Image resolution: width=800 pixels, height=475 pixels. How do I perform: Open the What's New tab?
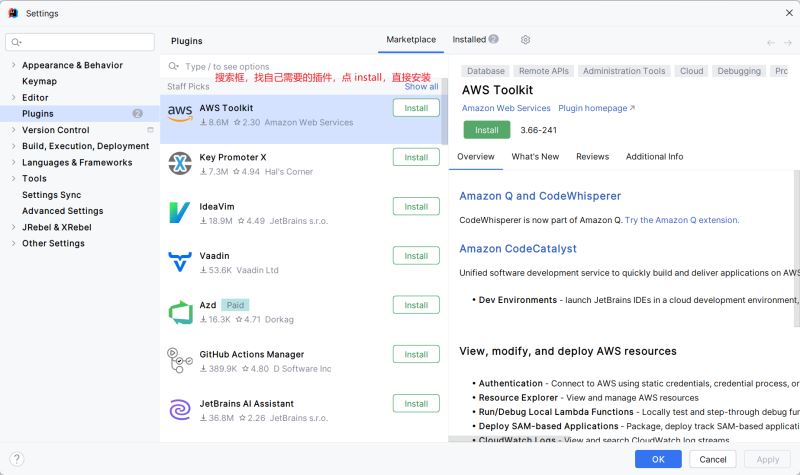tap(535, 157)
